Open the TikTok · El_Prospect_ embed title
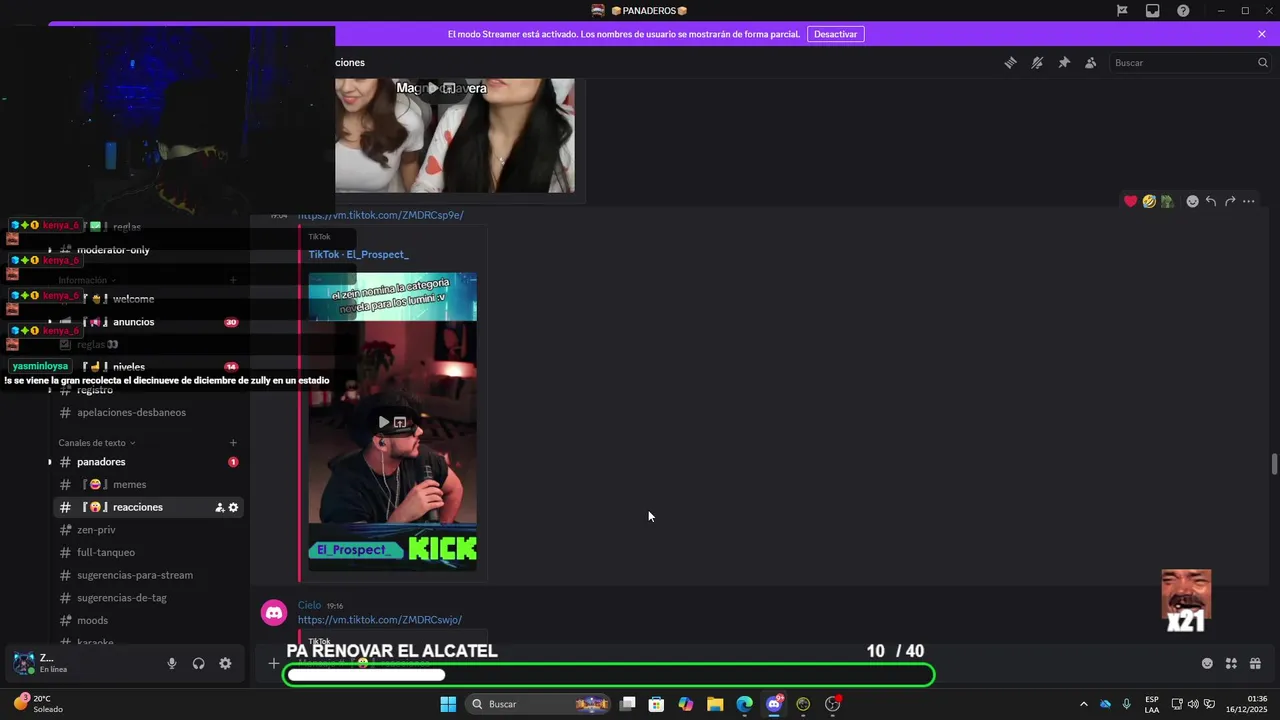The image size is (1280, 720). tap(358, 254)
